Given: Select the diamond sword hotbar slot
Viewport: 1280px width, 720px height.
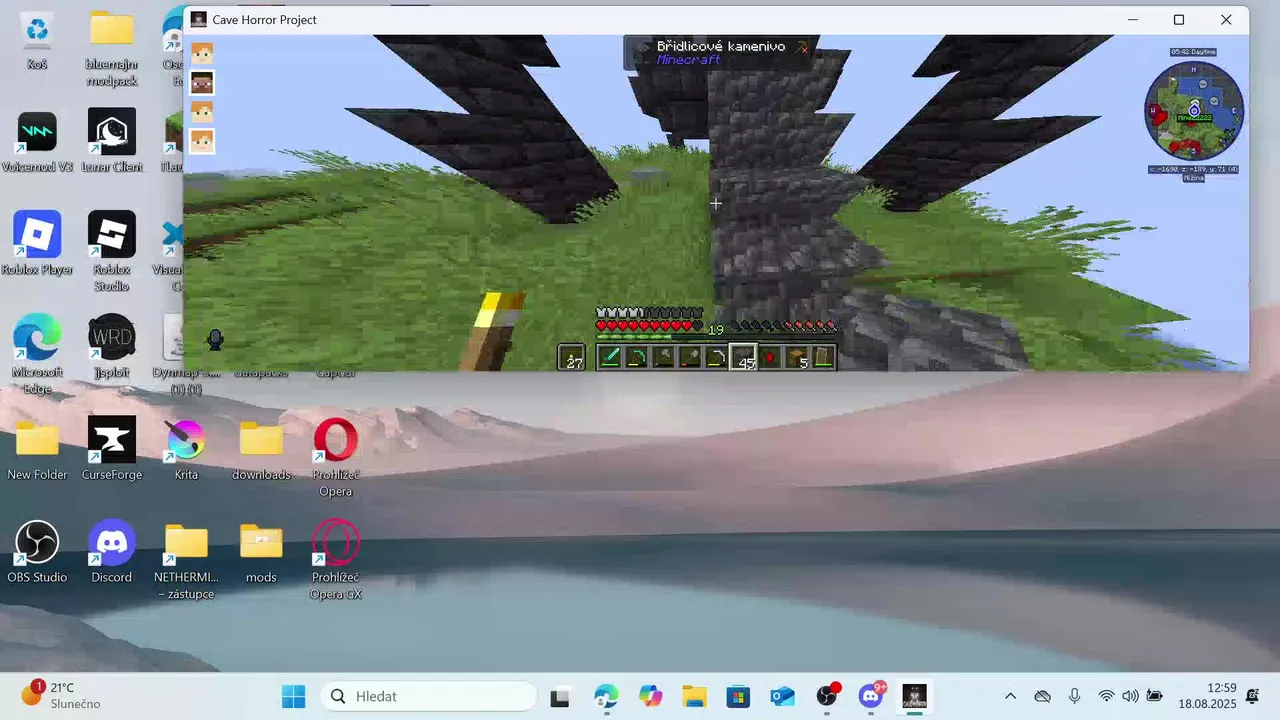Looking at the screenshot, I should (x=610, y=357).
